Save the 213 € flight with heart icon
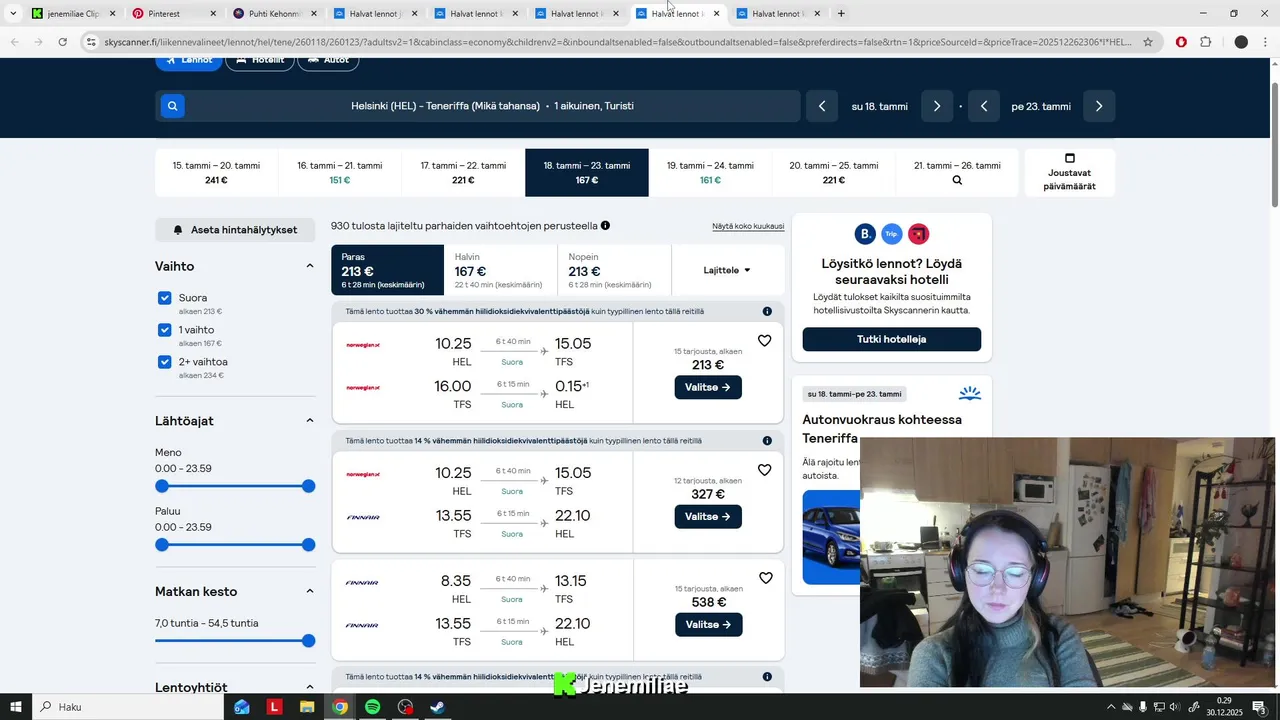 click(x=764, y=341)
